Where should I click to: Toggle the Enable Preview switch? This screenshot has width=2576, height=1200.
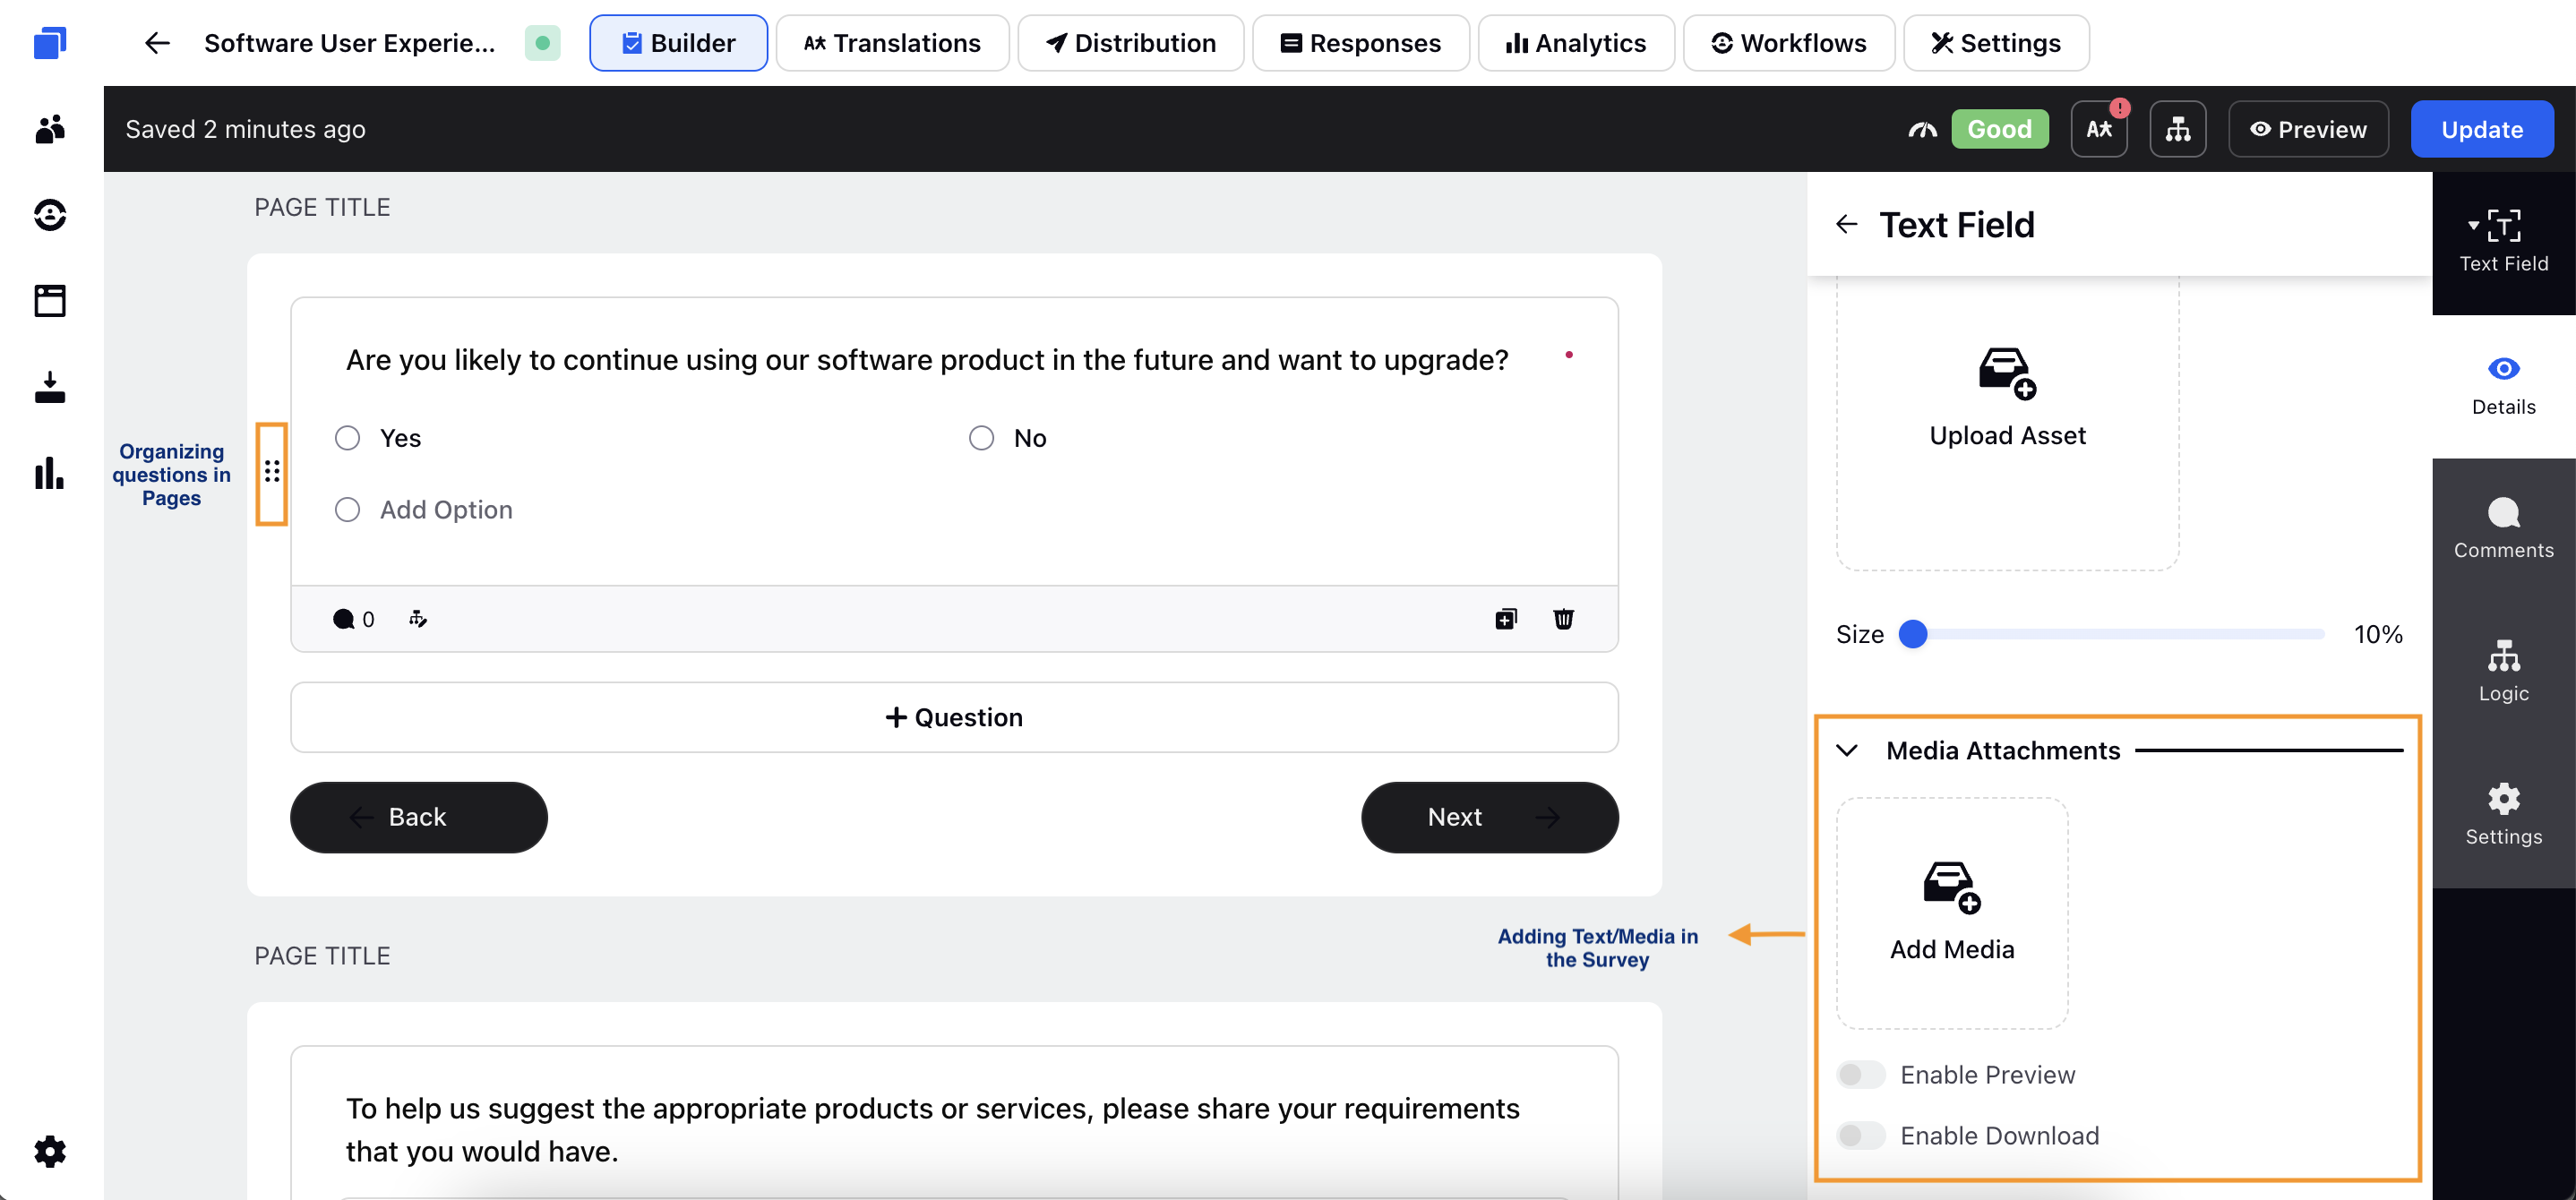pyautogui.click(x=1861, y=1075)
